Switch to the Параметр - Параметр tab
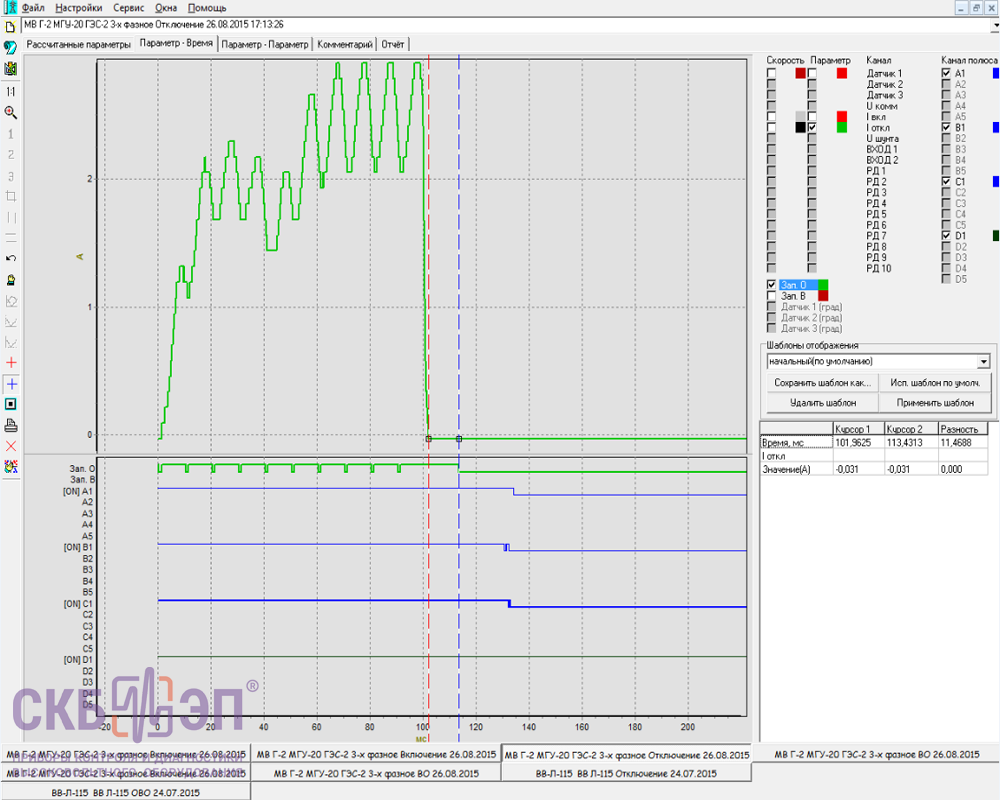This screenshot has height=800, width=1000. [x=265, y=45]
